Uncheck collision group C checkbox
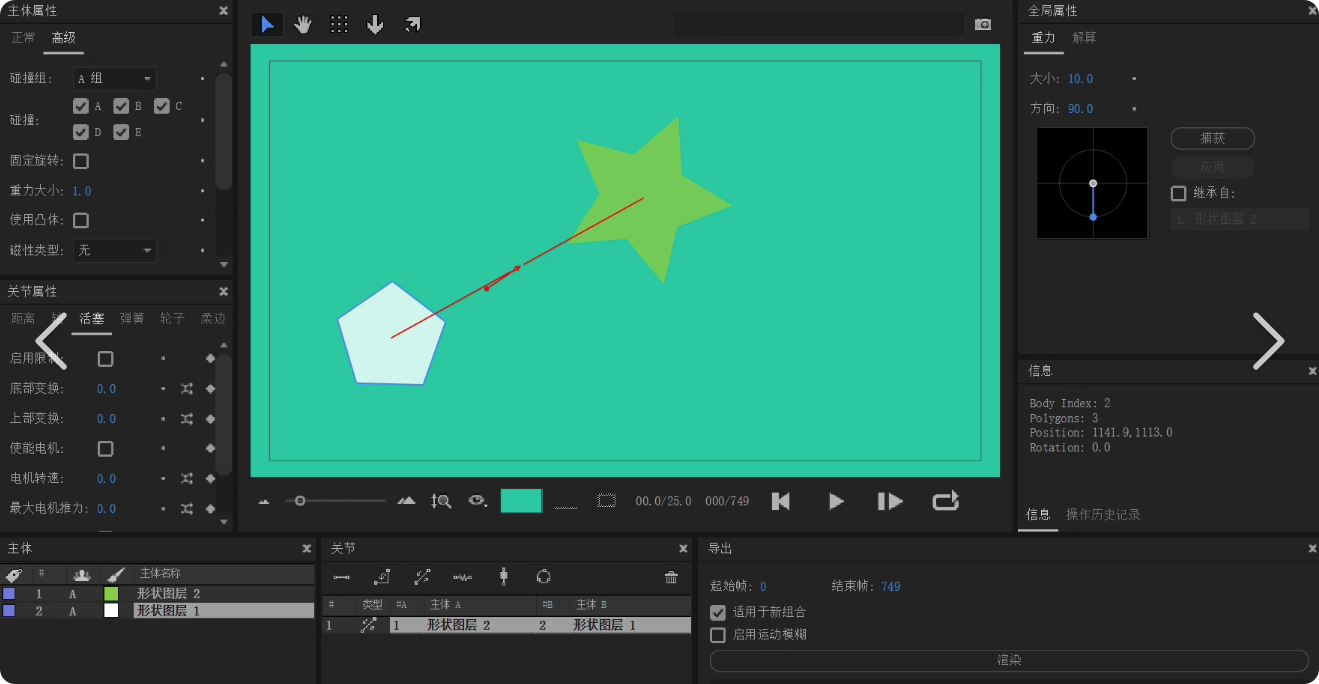This screenshot has height=684, width=1319. pyautogui.click(x=161, y=106)
